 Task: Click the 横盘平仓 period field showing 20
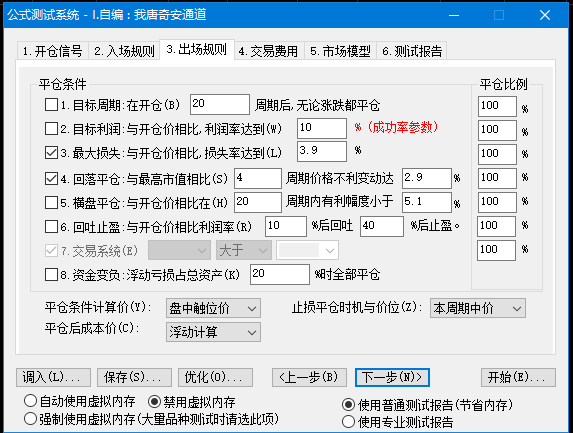click(258, 202)
